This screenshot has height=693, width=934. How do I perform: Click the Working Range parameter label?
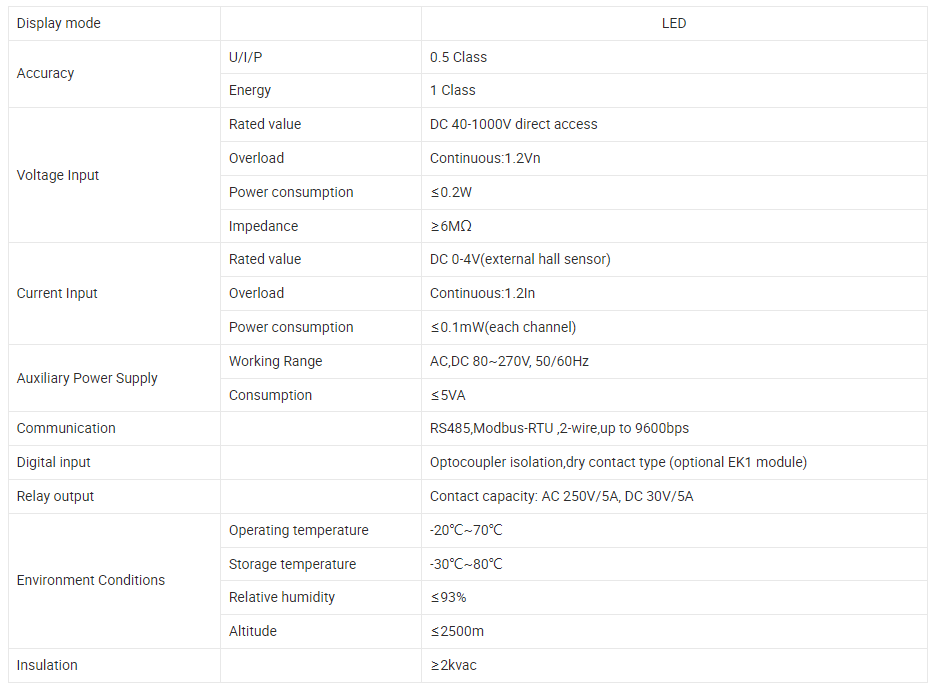tap(275, 361)
